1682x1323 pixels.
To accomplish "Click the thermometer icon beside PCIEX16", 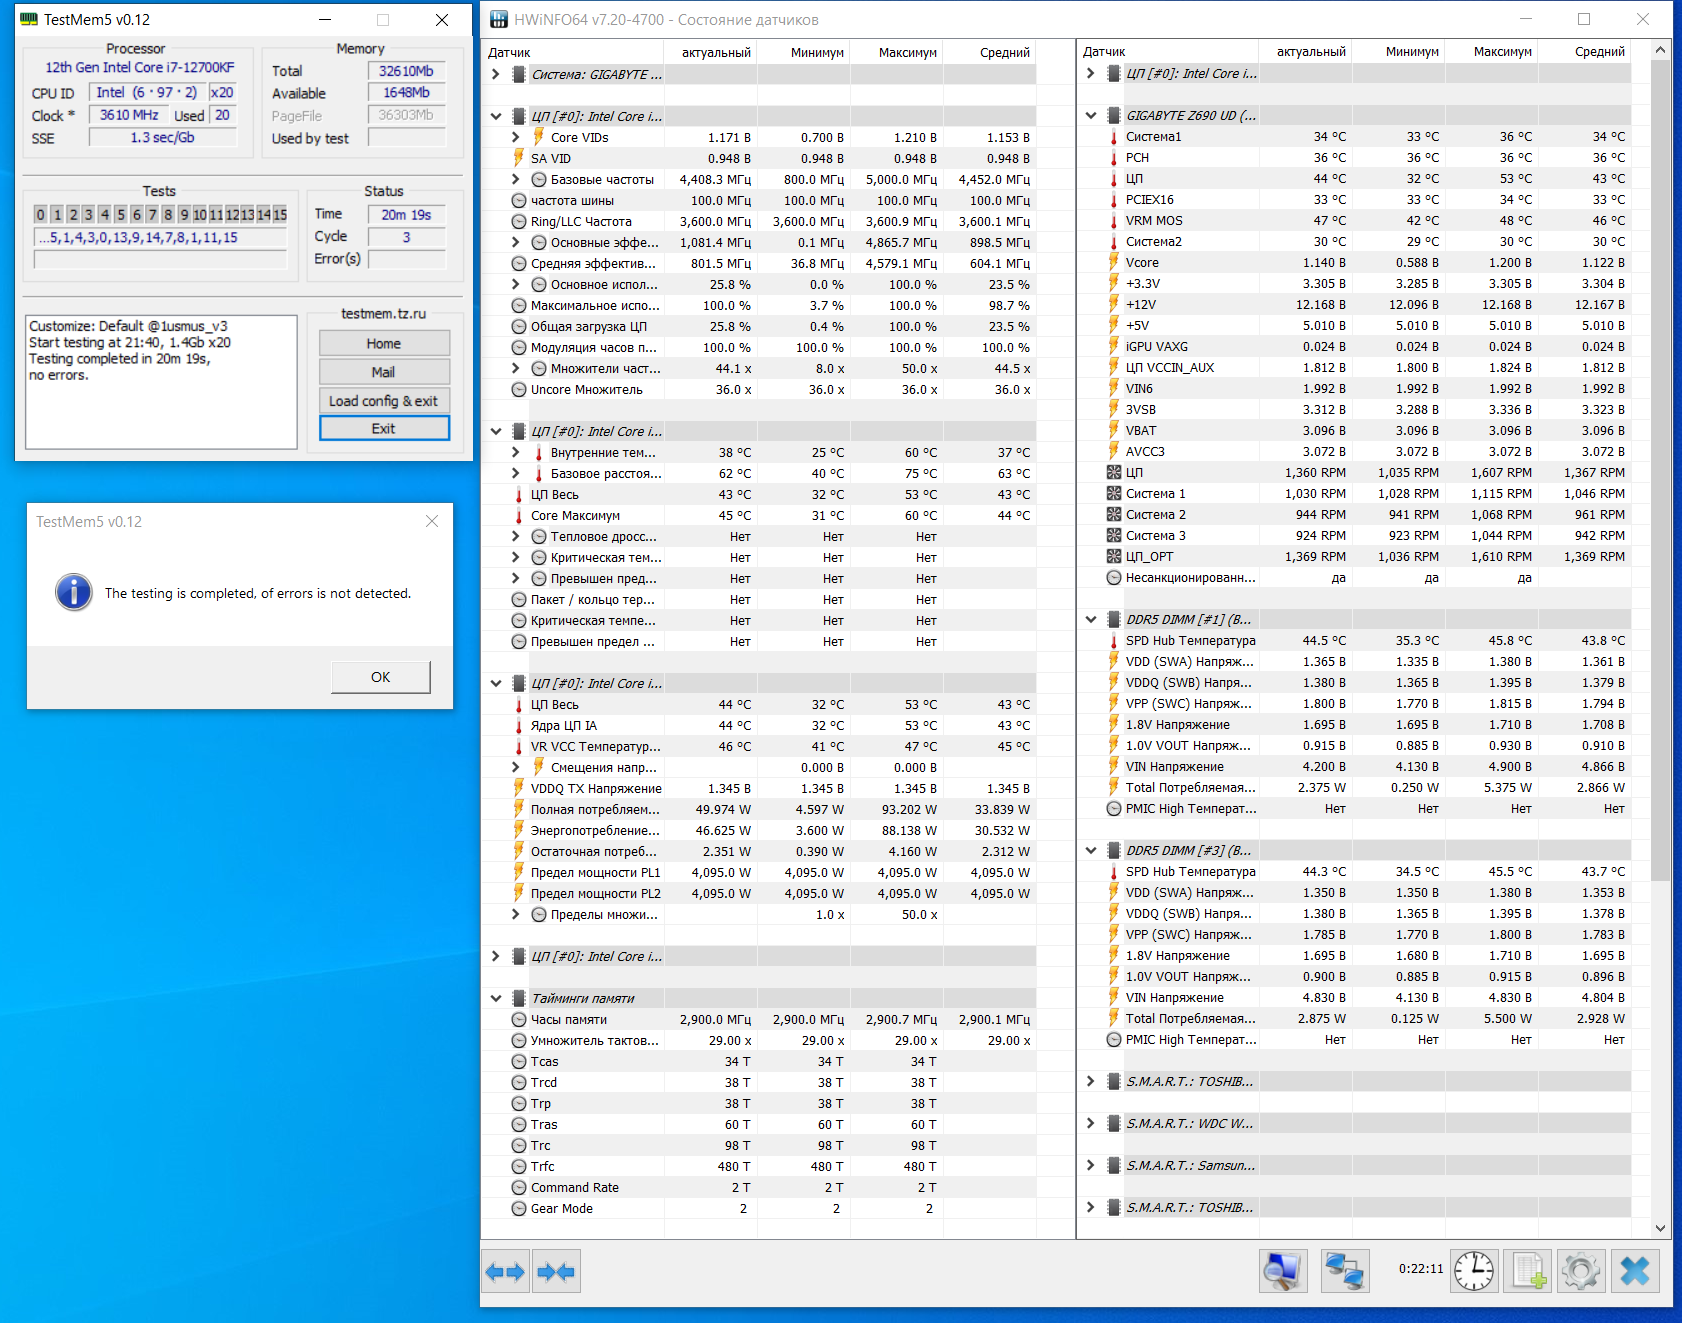I will click(x=1114, y=200).
